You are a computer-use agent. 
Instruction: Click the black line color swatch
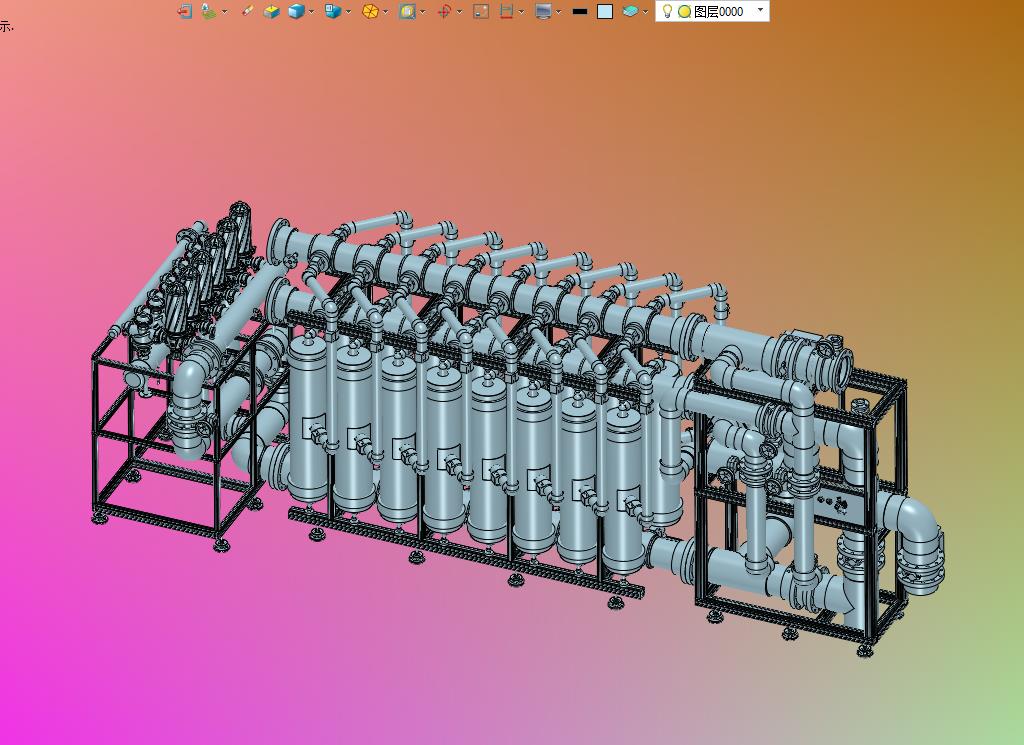pos(580,12)
